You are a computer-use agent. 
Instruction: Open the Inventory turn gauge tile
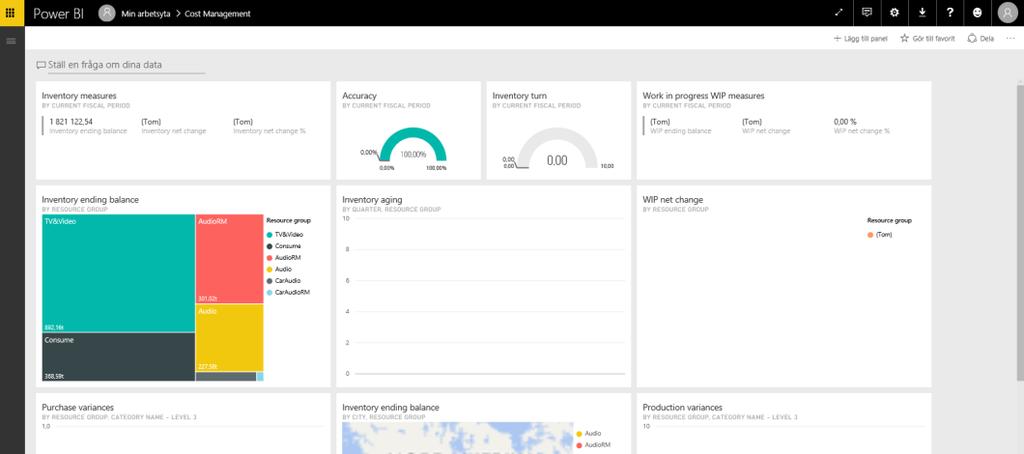[558, 131]
